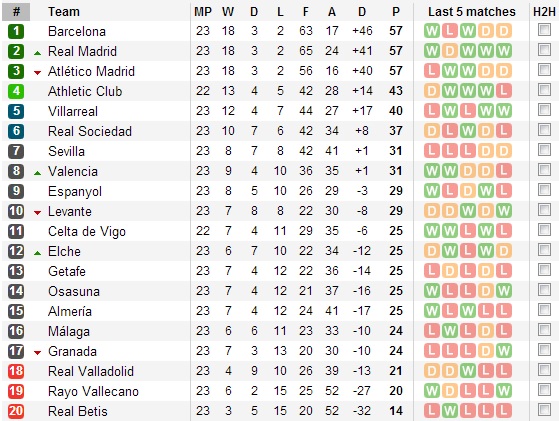This screenshot has height=421, width=559.
Task: Check the H2H box for Sevilla
Action: pos(544,150)
